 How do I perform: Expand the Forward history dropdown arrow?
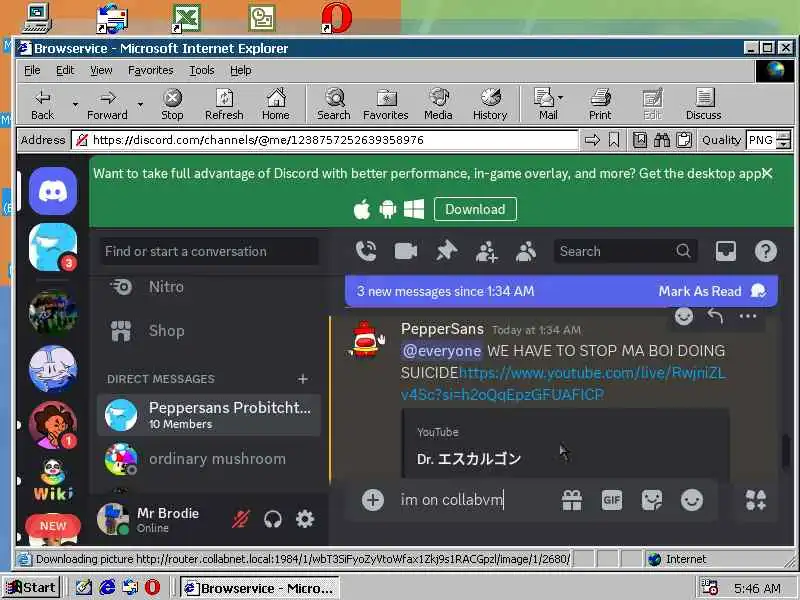pos(140,105)
